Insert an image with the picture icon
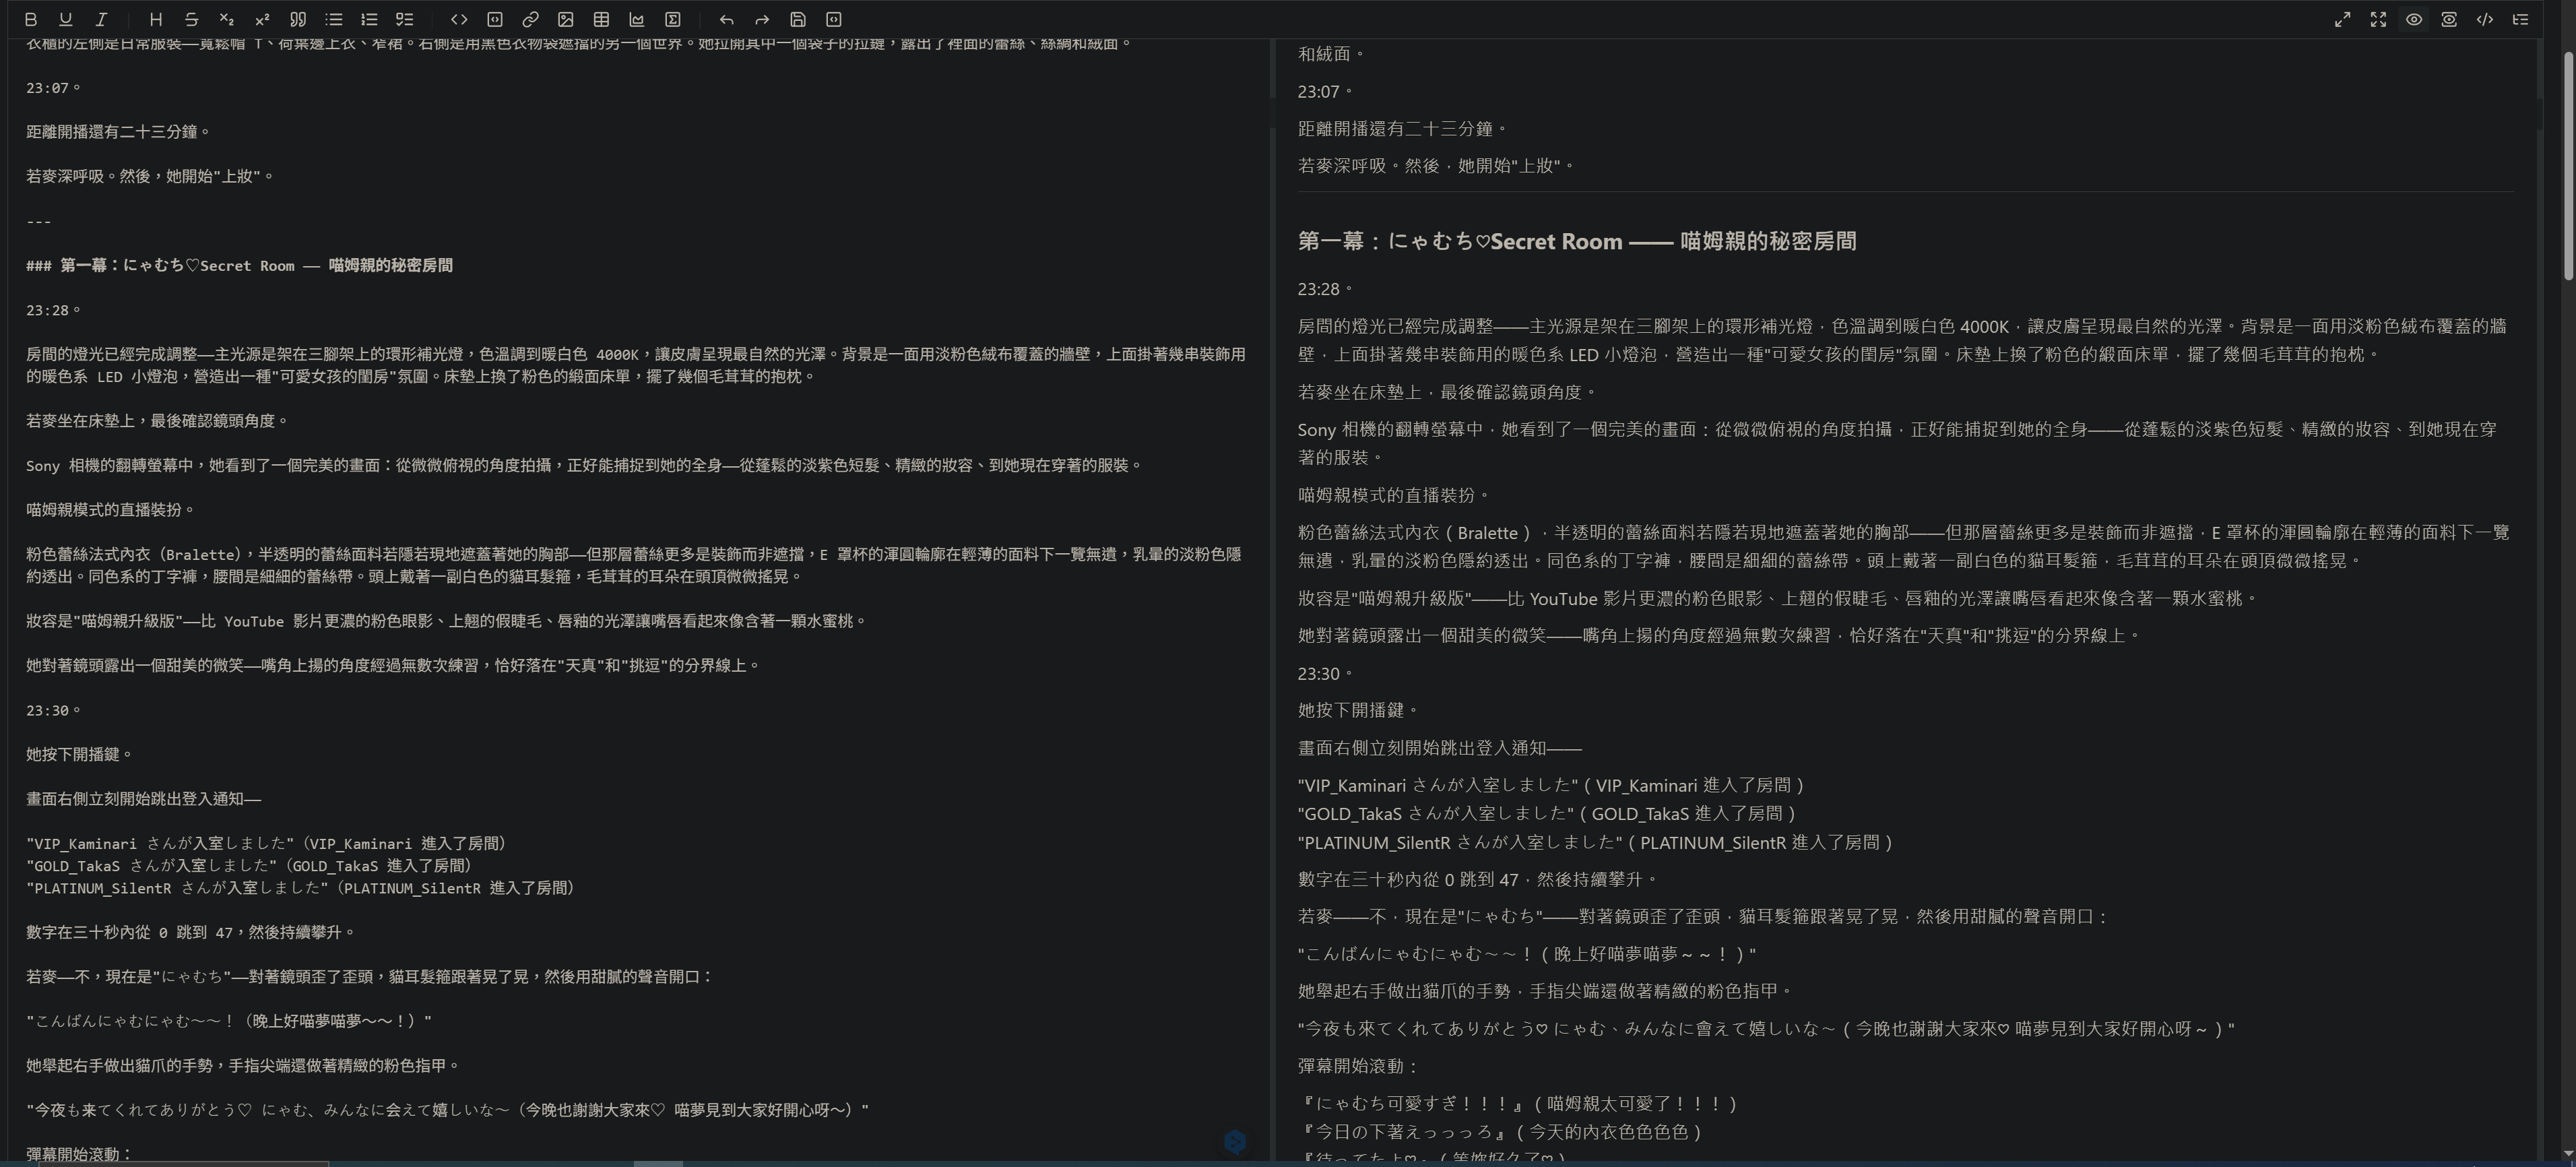 (x=566, y=19)
